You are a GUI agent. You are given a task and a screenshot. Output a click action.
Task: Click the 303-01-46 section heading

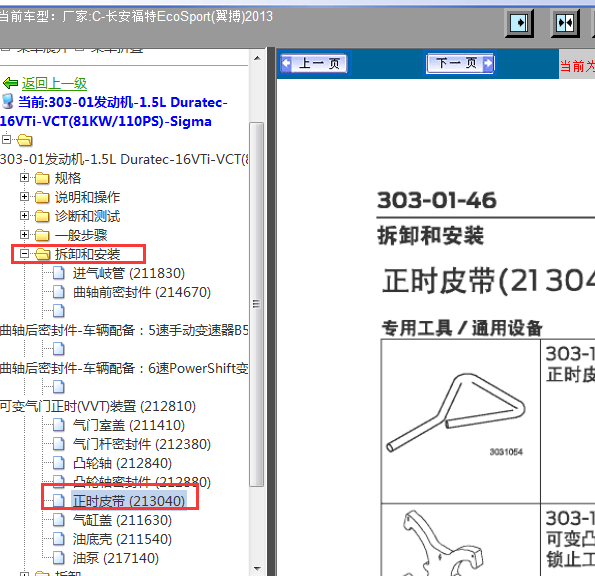(436, 200)
